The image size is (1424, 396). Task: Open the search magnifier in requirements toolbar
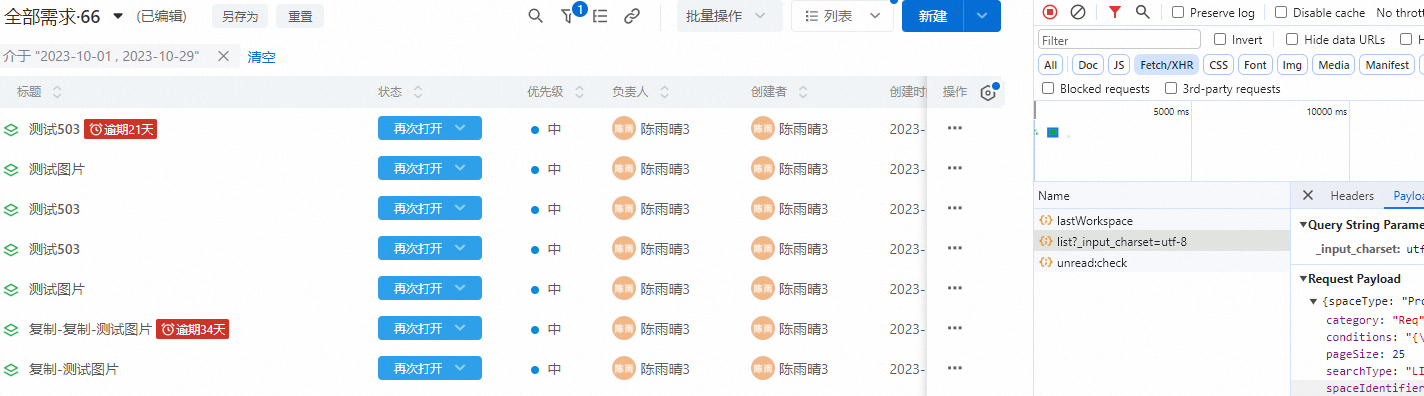[535, 16]
